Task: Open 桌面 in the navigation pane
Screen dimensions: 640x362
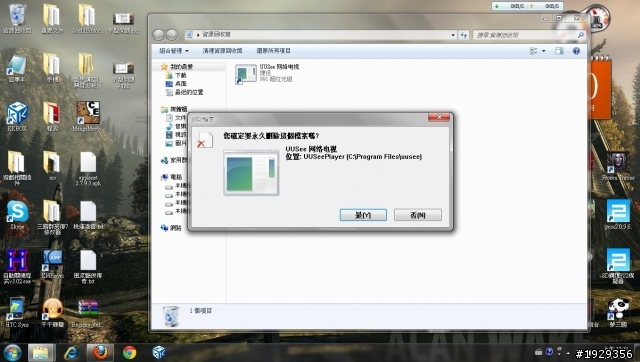Action: (176, 84)
